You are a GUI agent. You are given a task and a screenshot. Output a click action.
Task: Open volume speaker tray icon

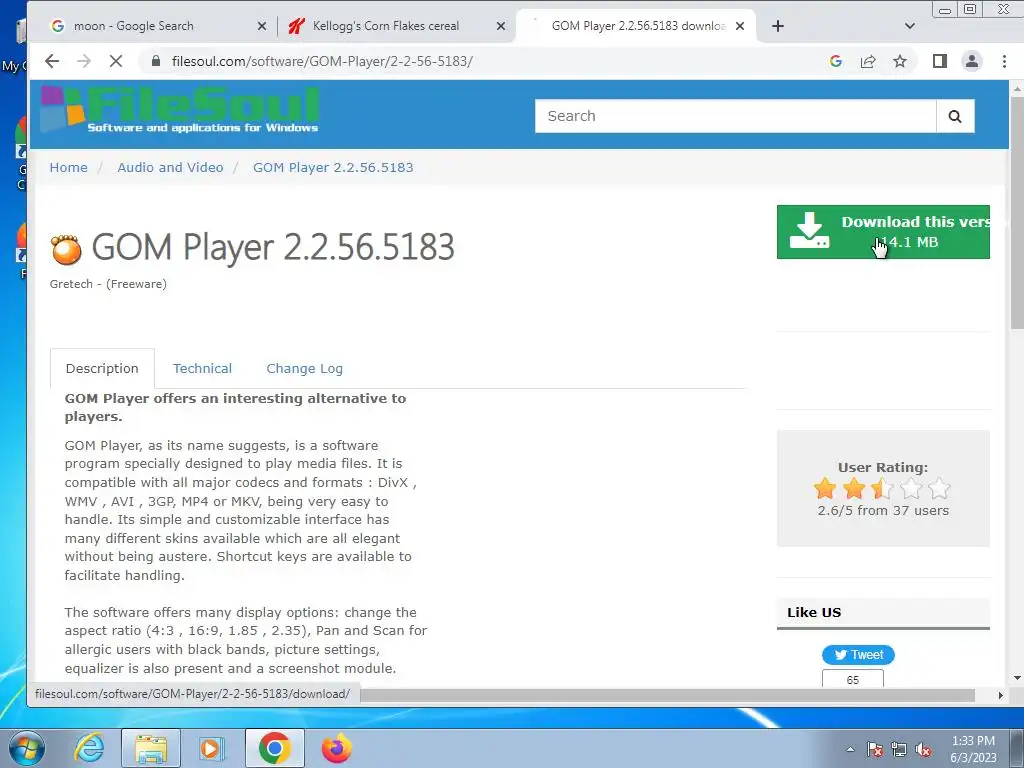[923, 750]
